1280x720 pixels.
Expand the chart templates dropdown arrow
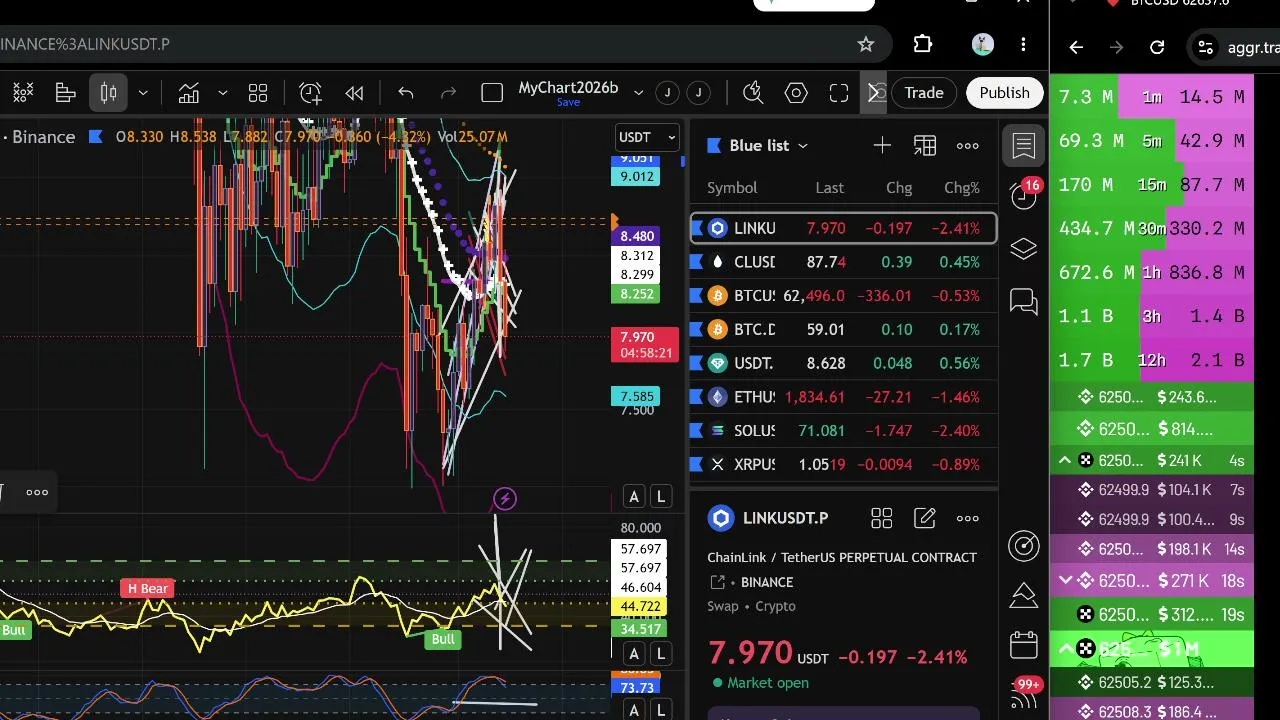[223, 93]
